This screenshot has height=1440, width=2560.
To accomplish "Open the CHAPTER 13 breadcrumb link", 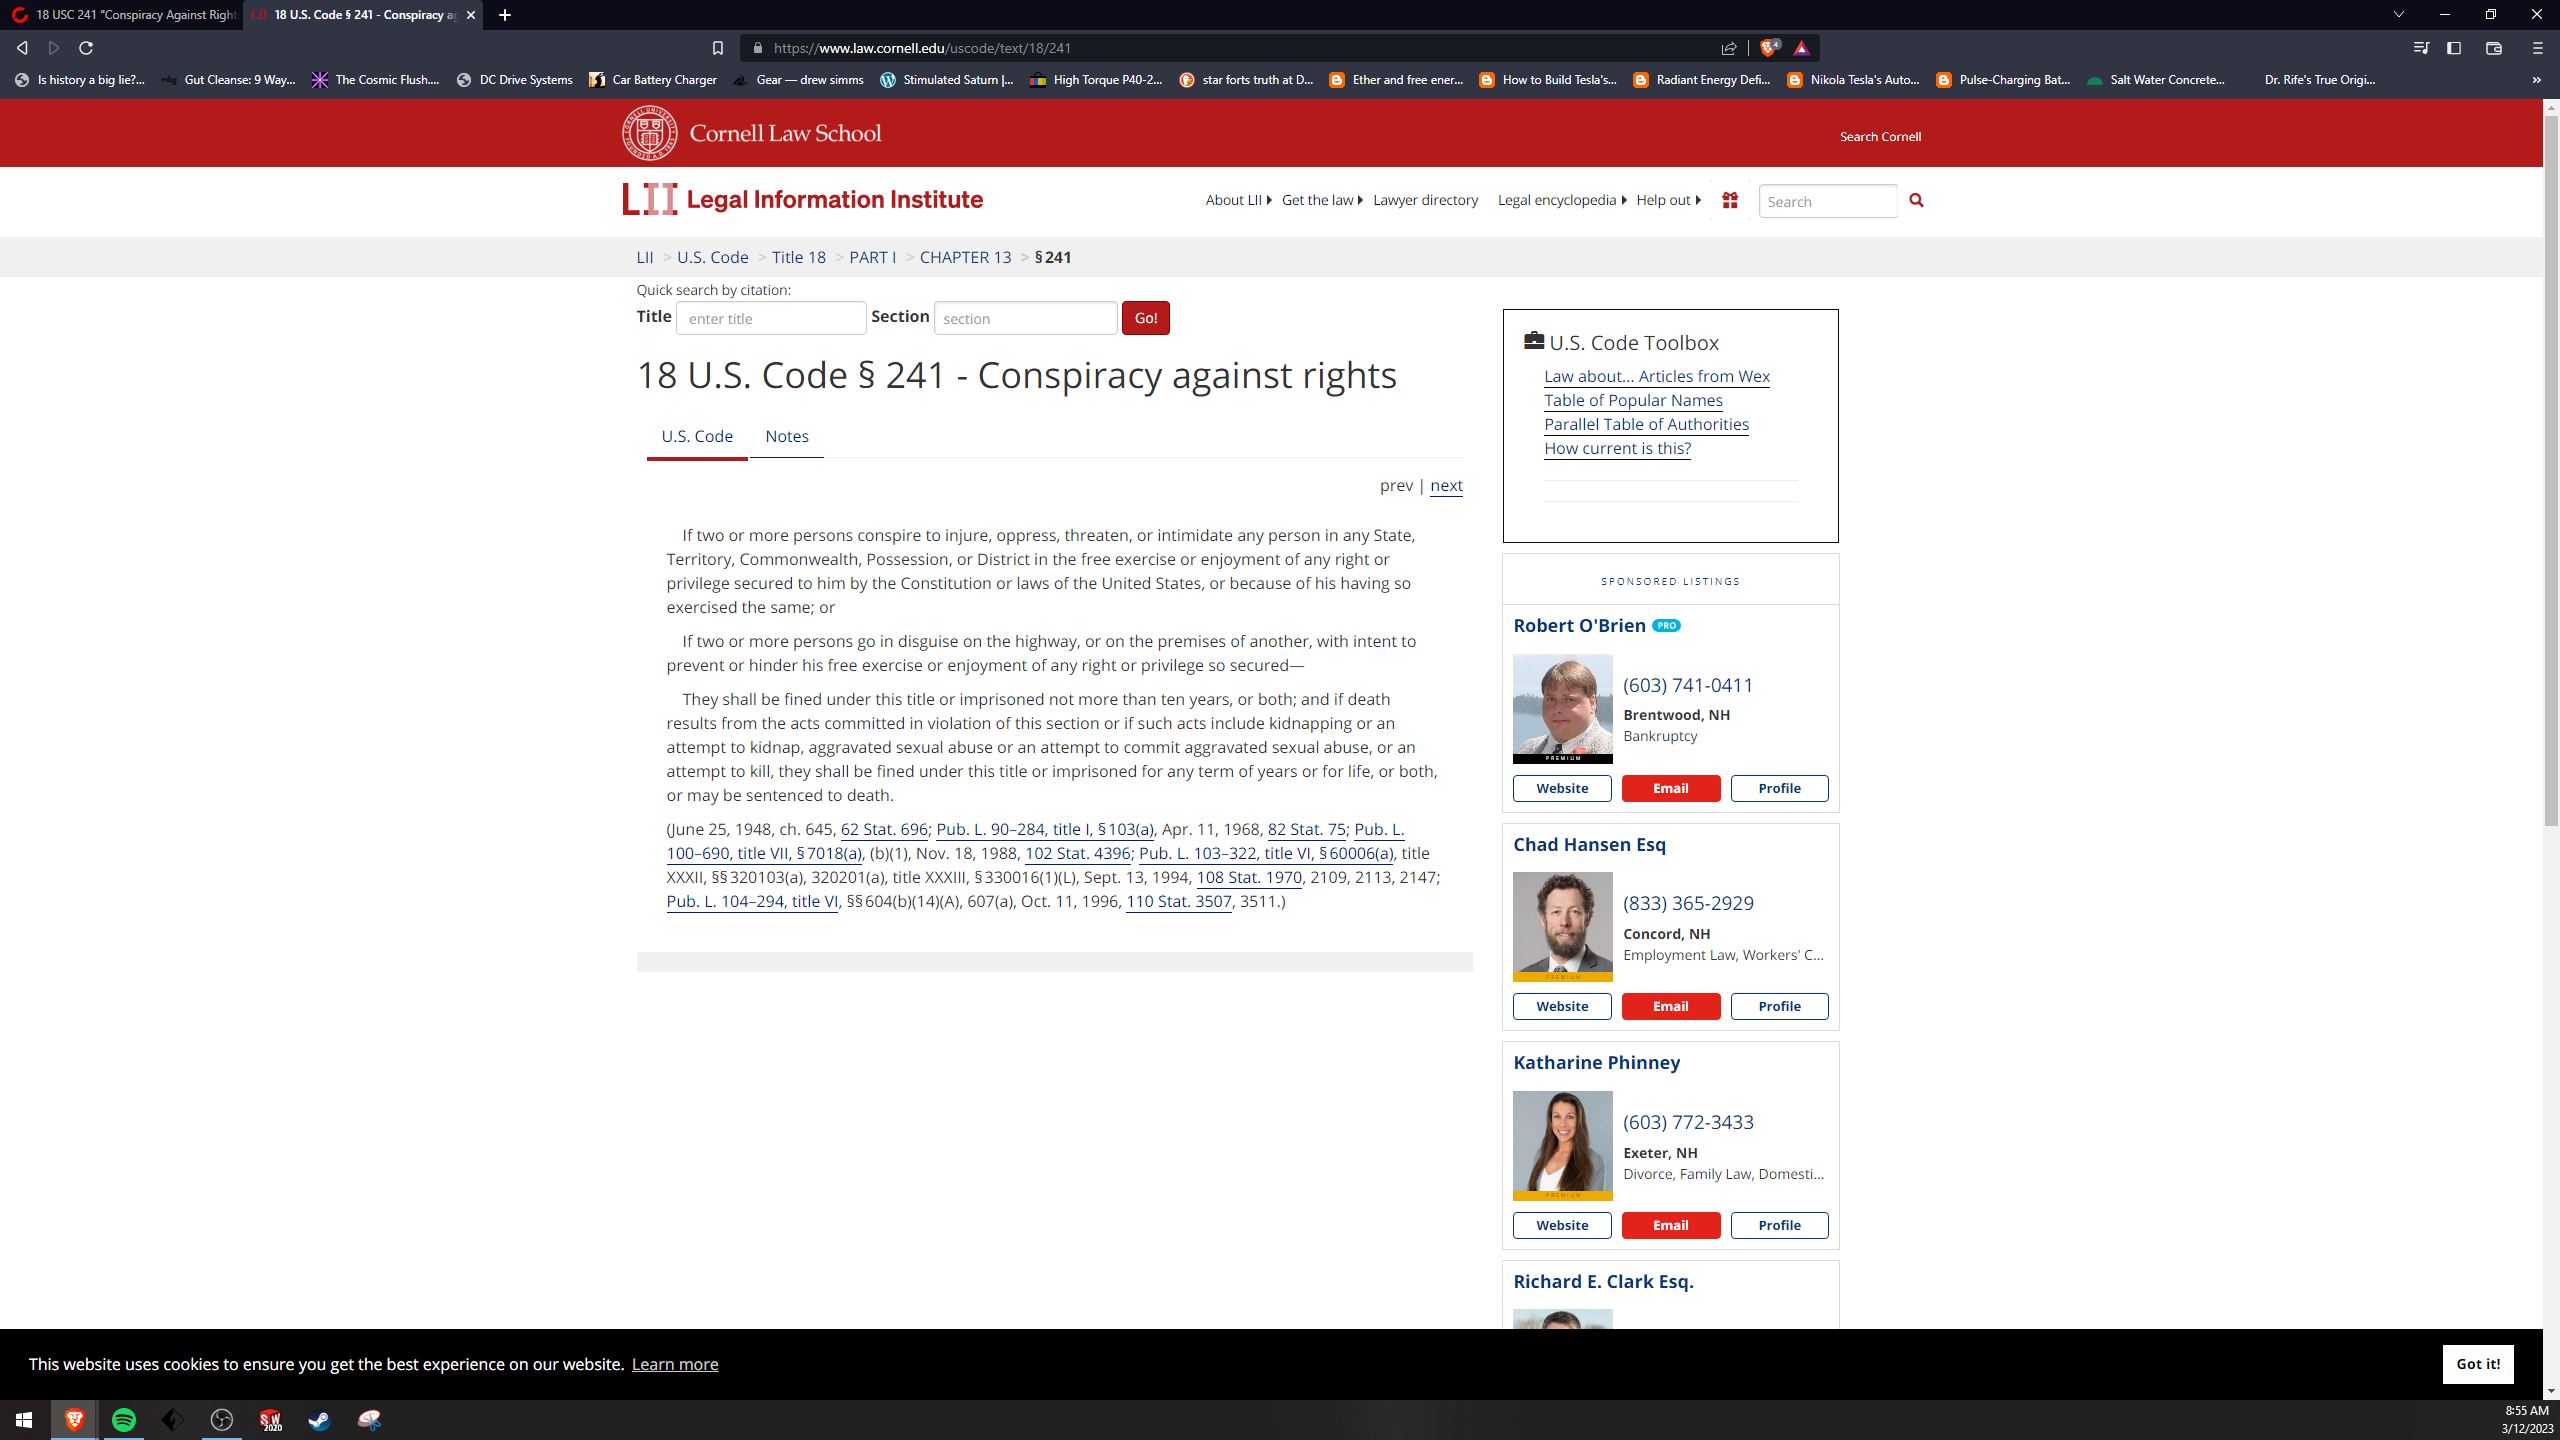I will 965,258.
